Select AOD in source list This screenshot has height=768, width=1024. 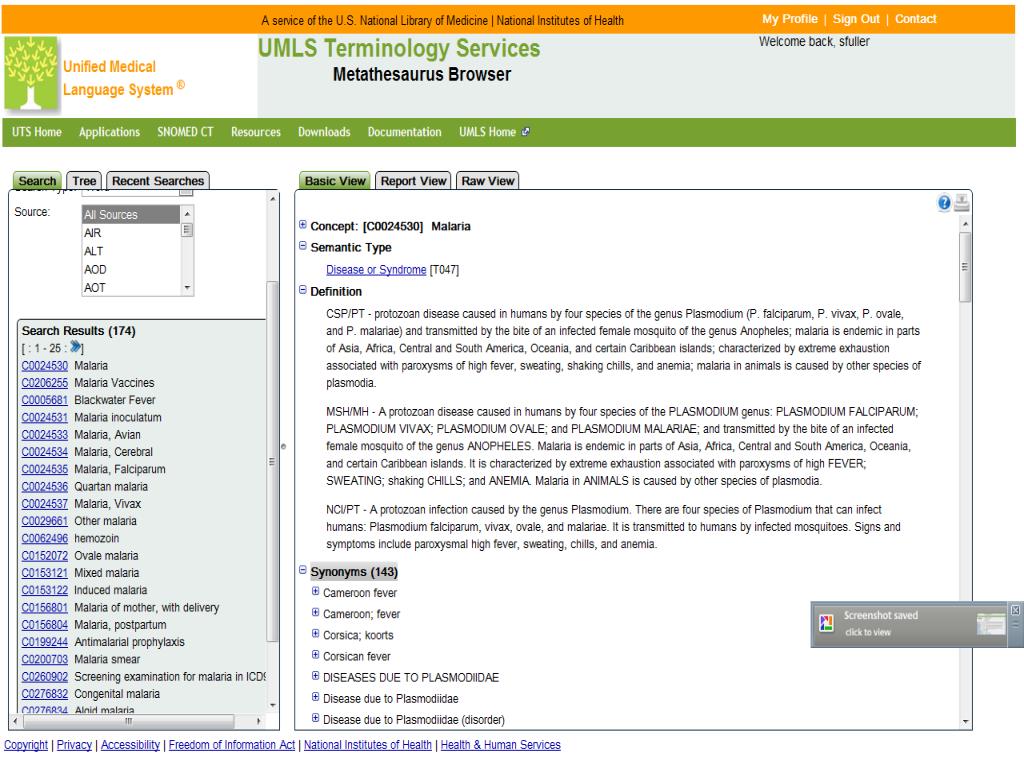pos(131,270)
